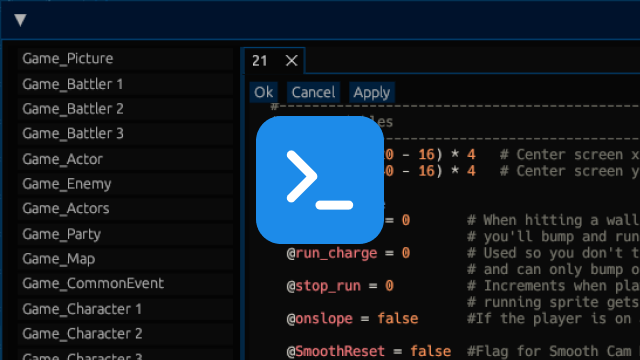Select the Game_CommonEvent script
This screenshot has width=640, height=360.
pyautogui.click(x=125, y=284)
